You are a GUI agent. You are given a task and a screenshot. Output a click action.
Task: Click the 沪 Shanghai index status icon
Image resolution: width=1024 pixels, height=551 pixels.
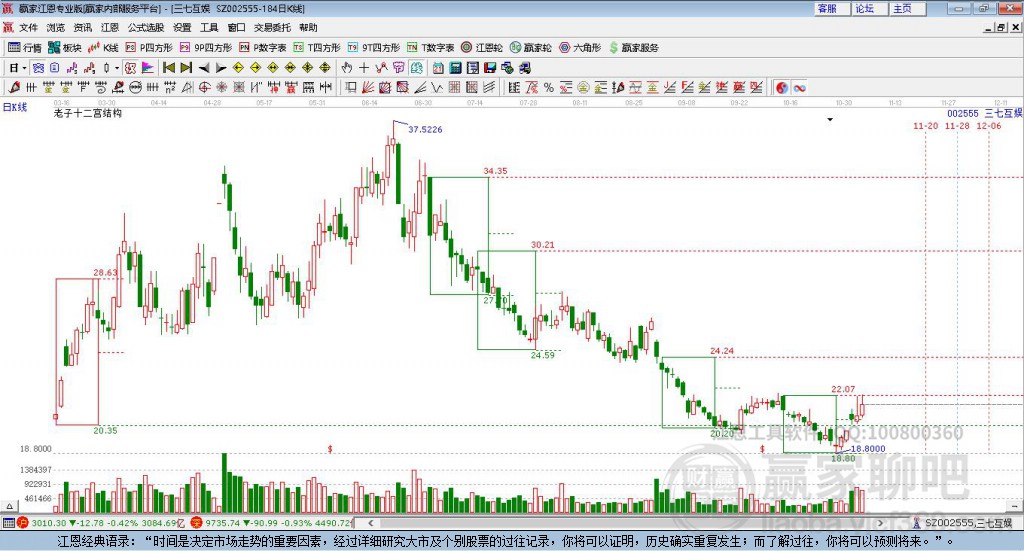click(23, 523)
